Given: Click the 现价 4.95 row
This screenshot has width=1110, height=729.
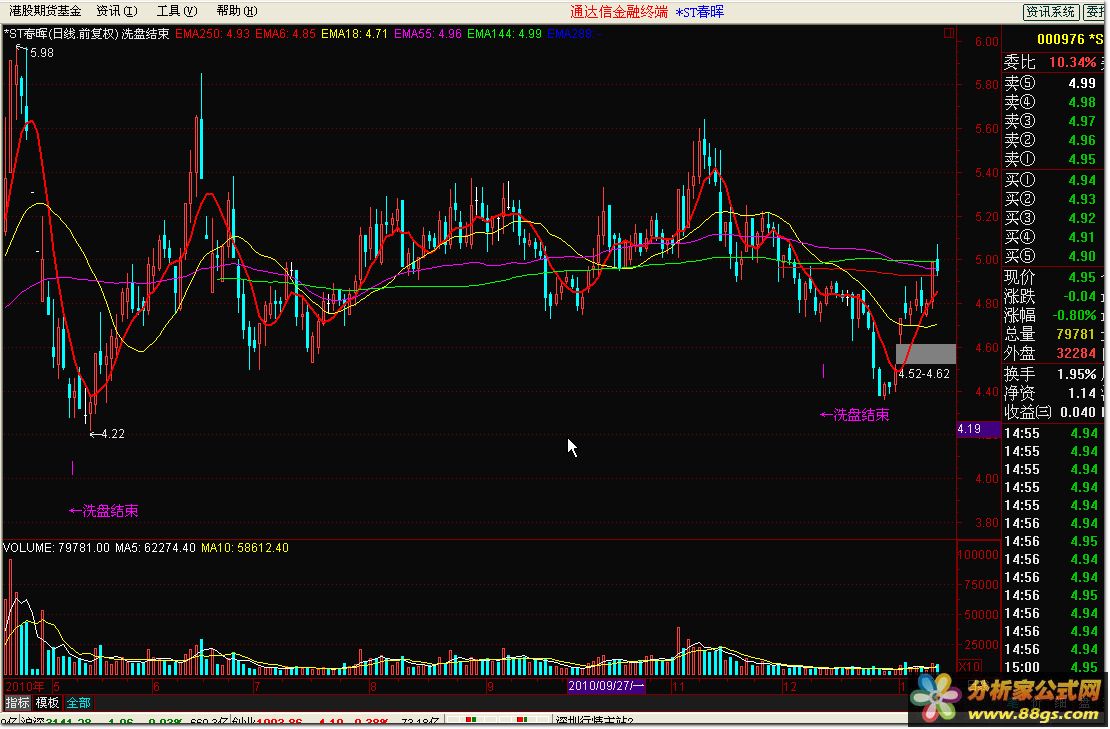Looking at the screenshot, I should (x=1053, y=277).
